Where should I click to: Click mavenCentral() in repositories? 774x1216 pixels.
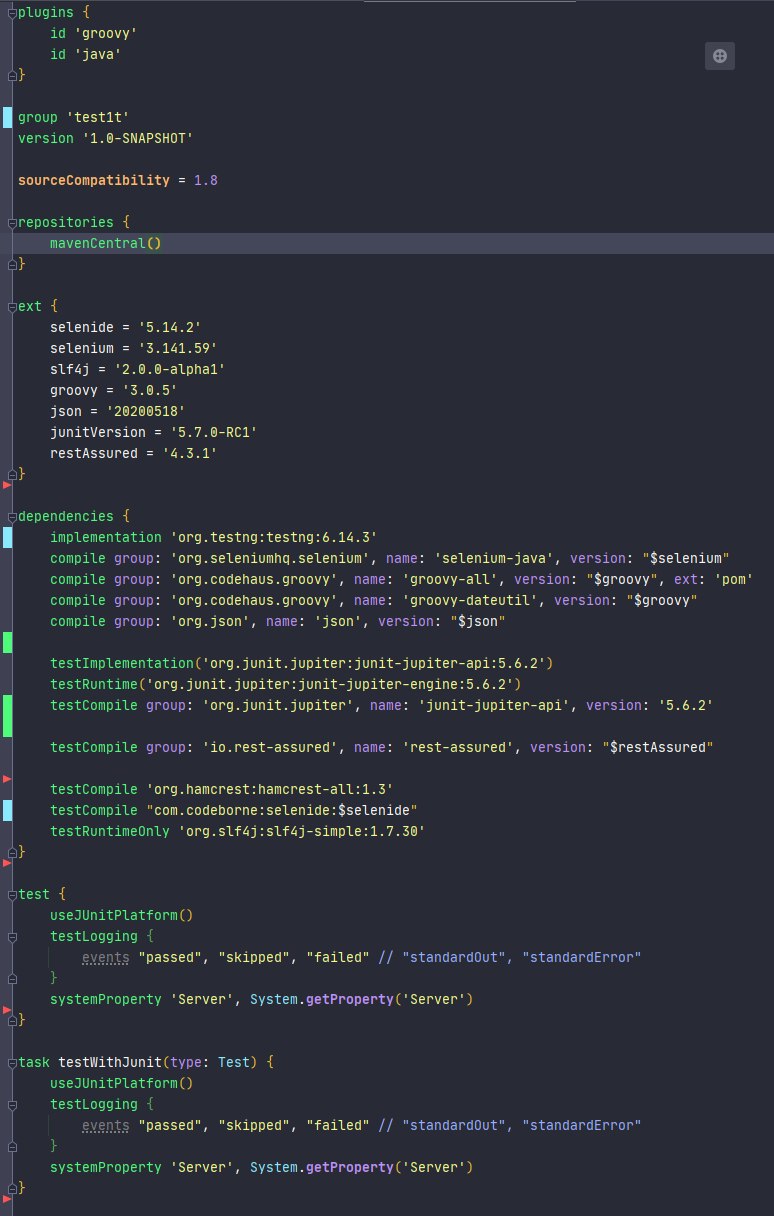(105, 243)
